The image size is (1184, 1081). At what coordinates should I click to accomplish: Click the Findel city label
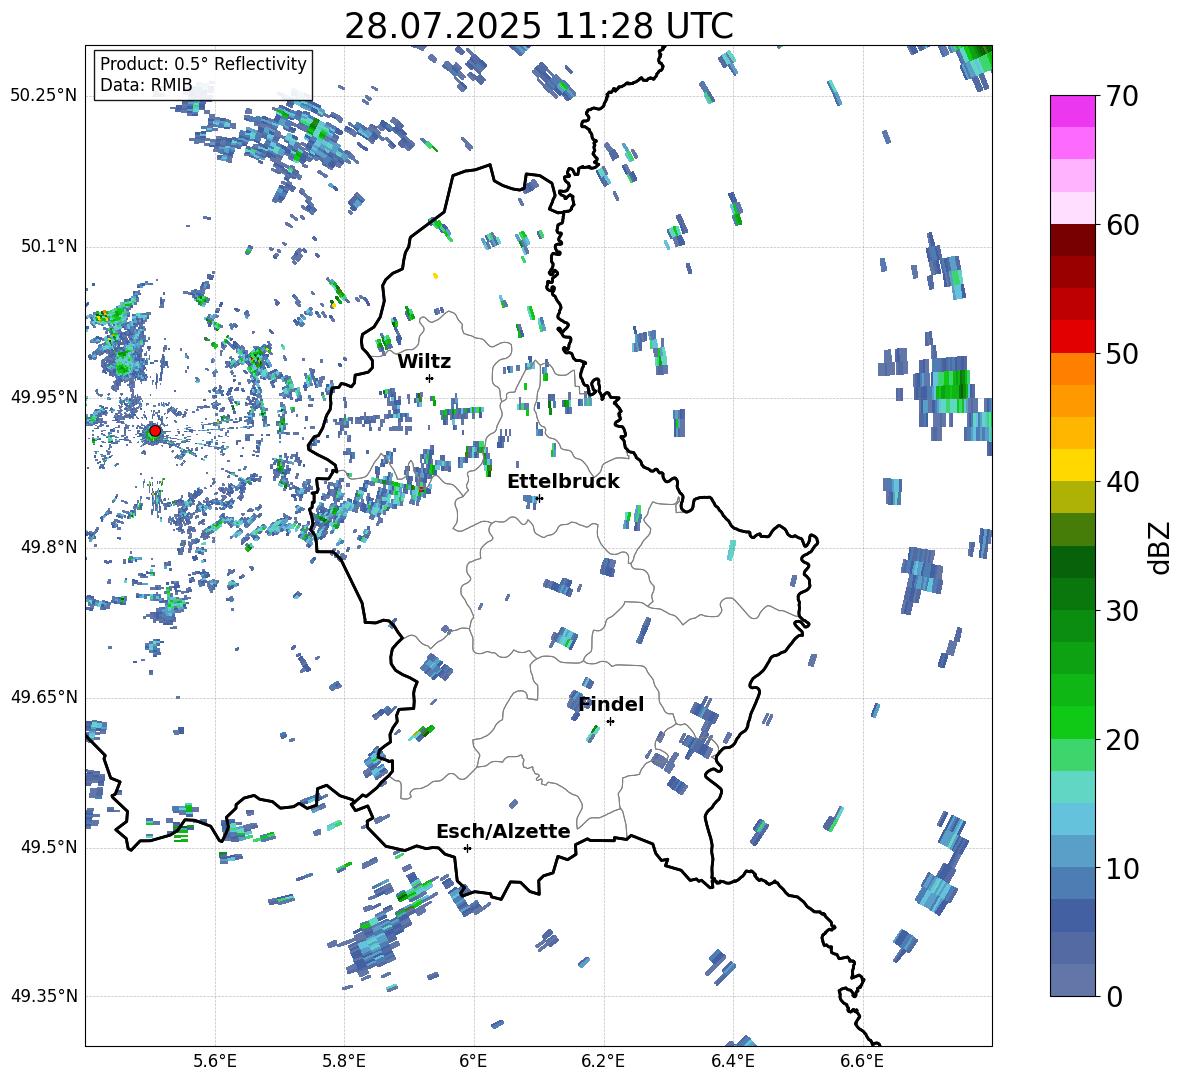point(611,704)
